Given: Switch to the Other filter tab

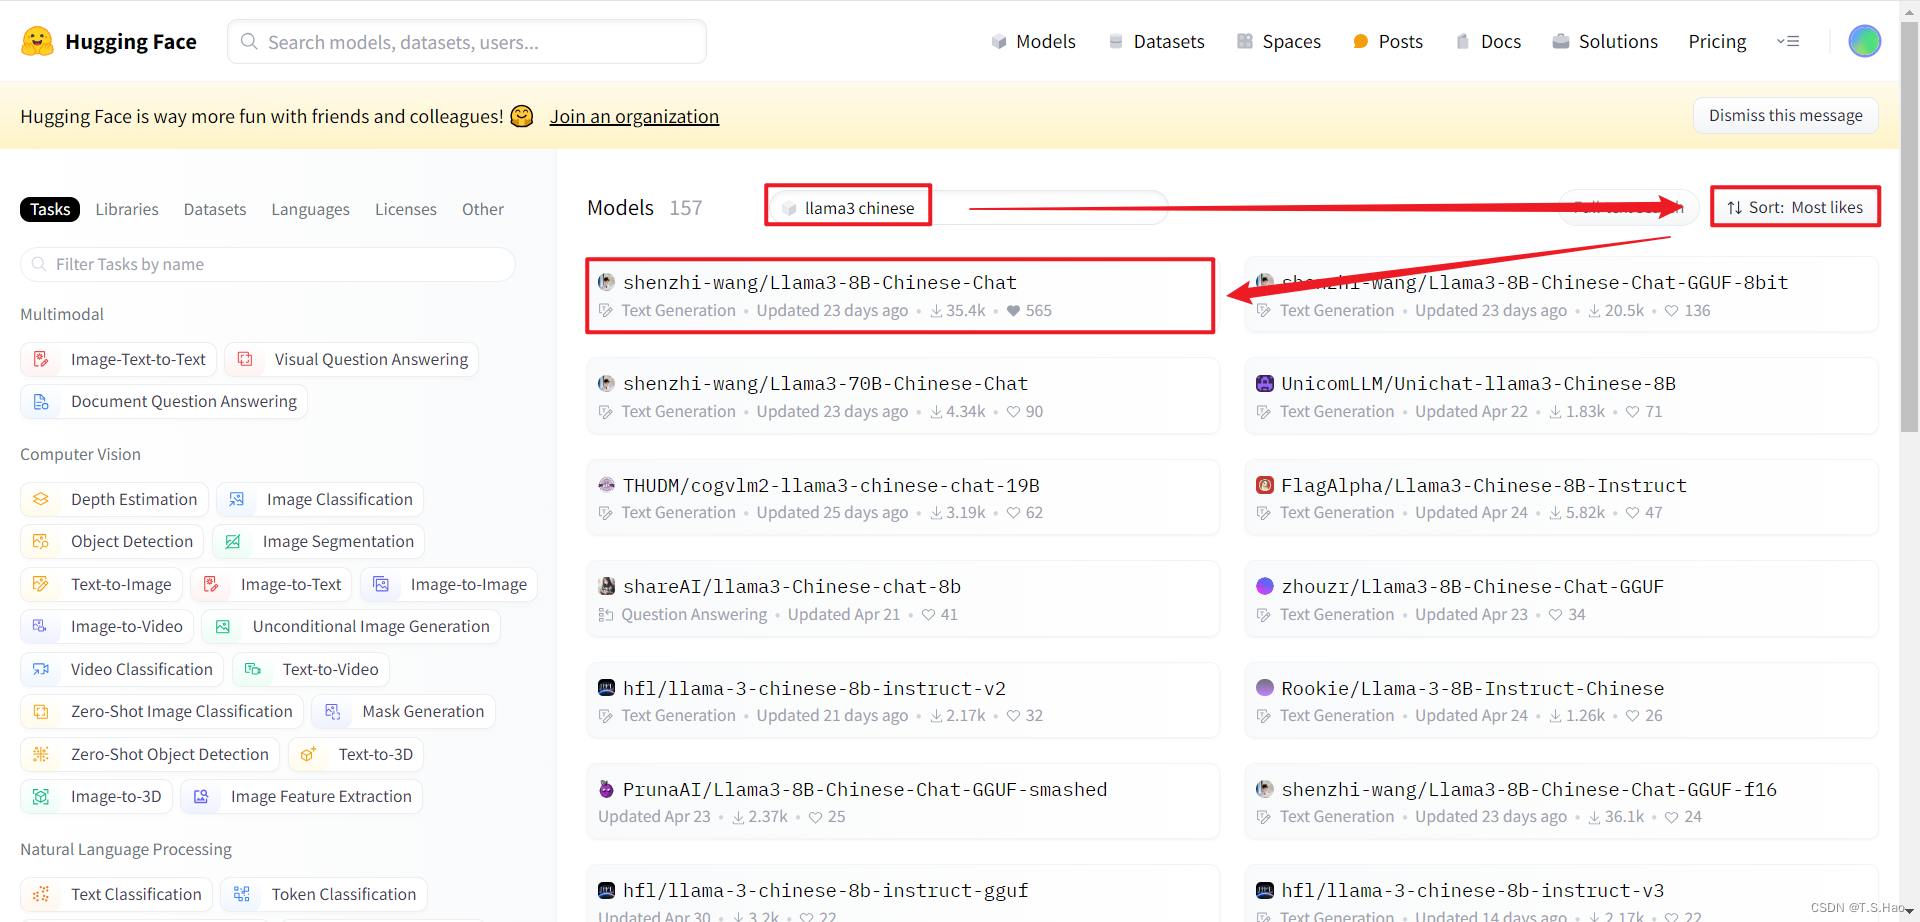Looking at the screenshot, I should pos(483,209).
